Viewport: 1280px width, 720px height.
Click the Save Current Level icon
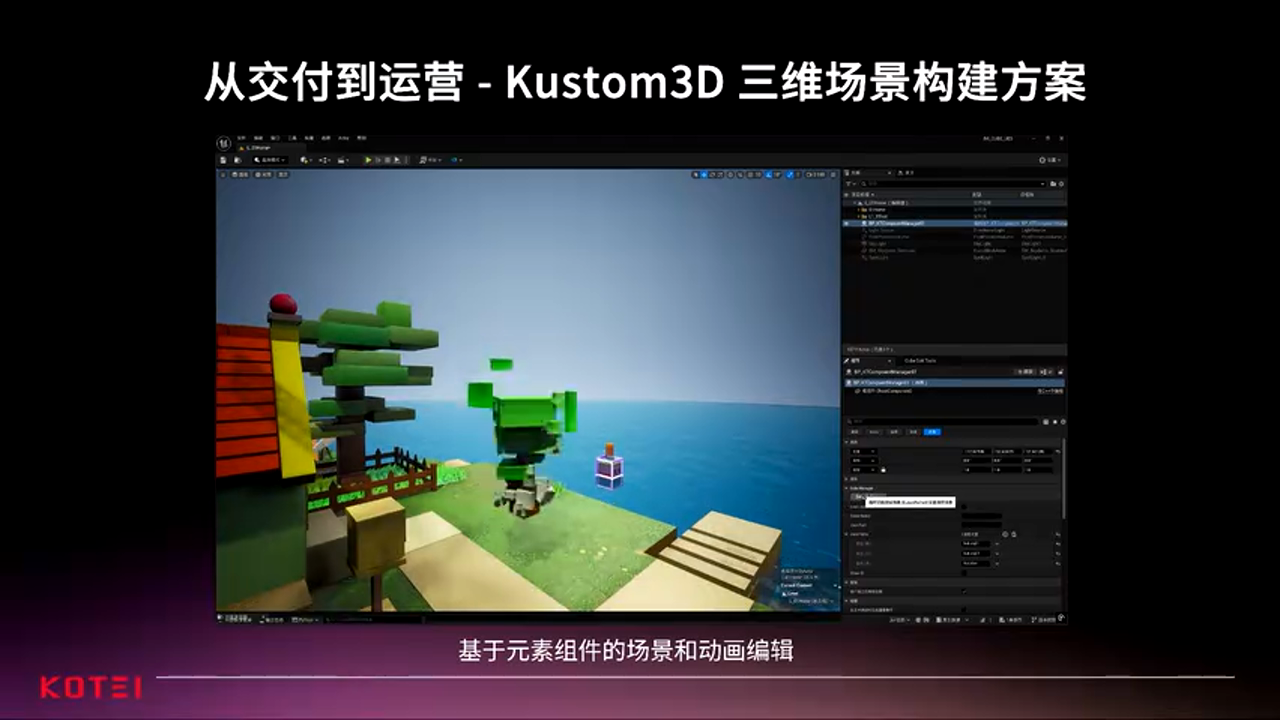223,160
